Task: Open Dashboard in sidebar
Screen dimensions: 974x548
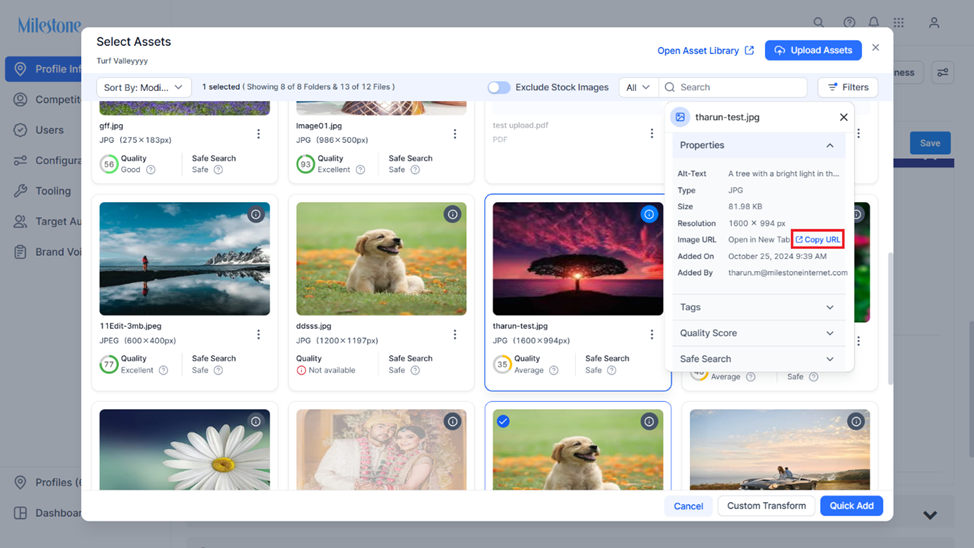Action: 47,513
